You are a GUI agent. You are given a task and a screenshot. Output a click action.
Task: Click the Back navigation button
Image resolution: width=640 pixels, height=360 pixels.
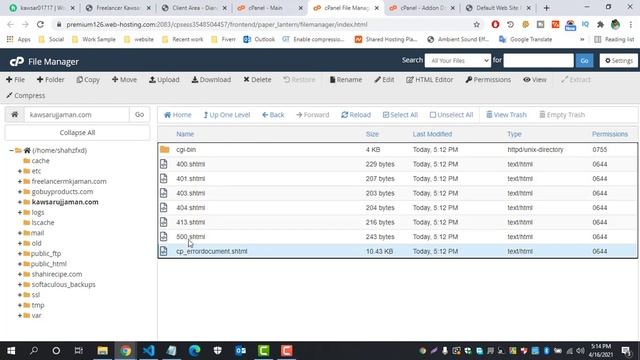[273, 115]
